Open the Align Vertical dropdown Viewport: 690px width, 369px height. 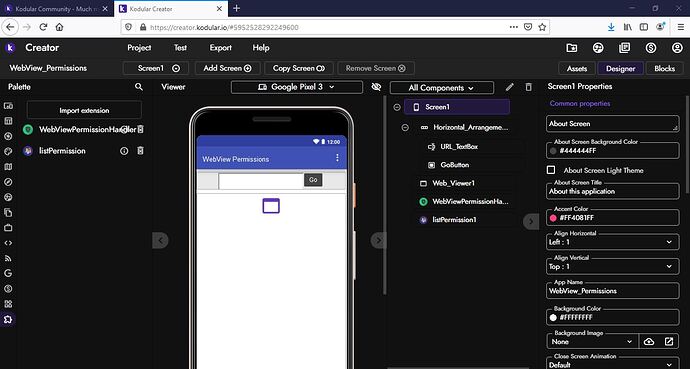613,267
